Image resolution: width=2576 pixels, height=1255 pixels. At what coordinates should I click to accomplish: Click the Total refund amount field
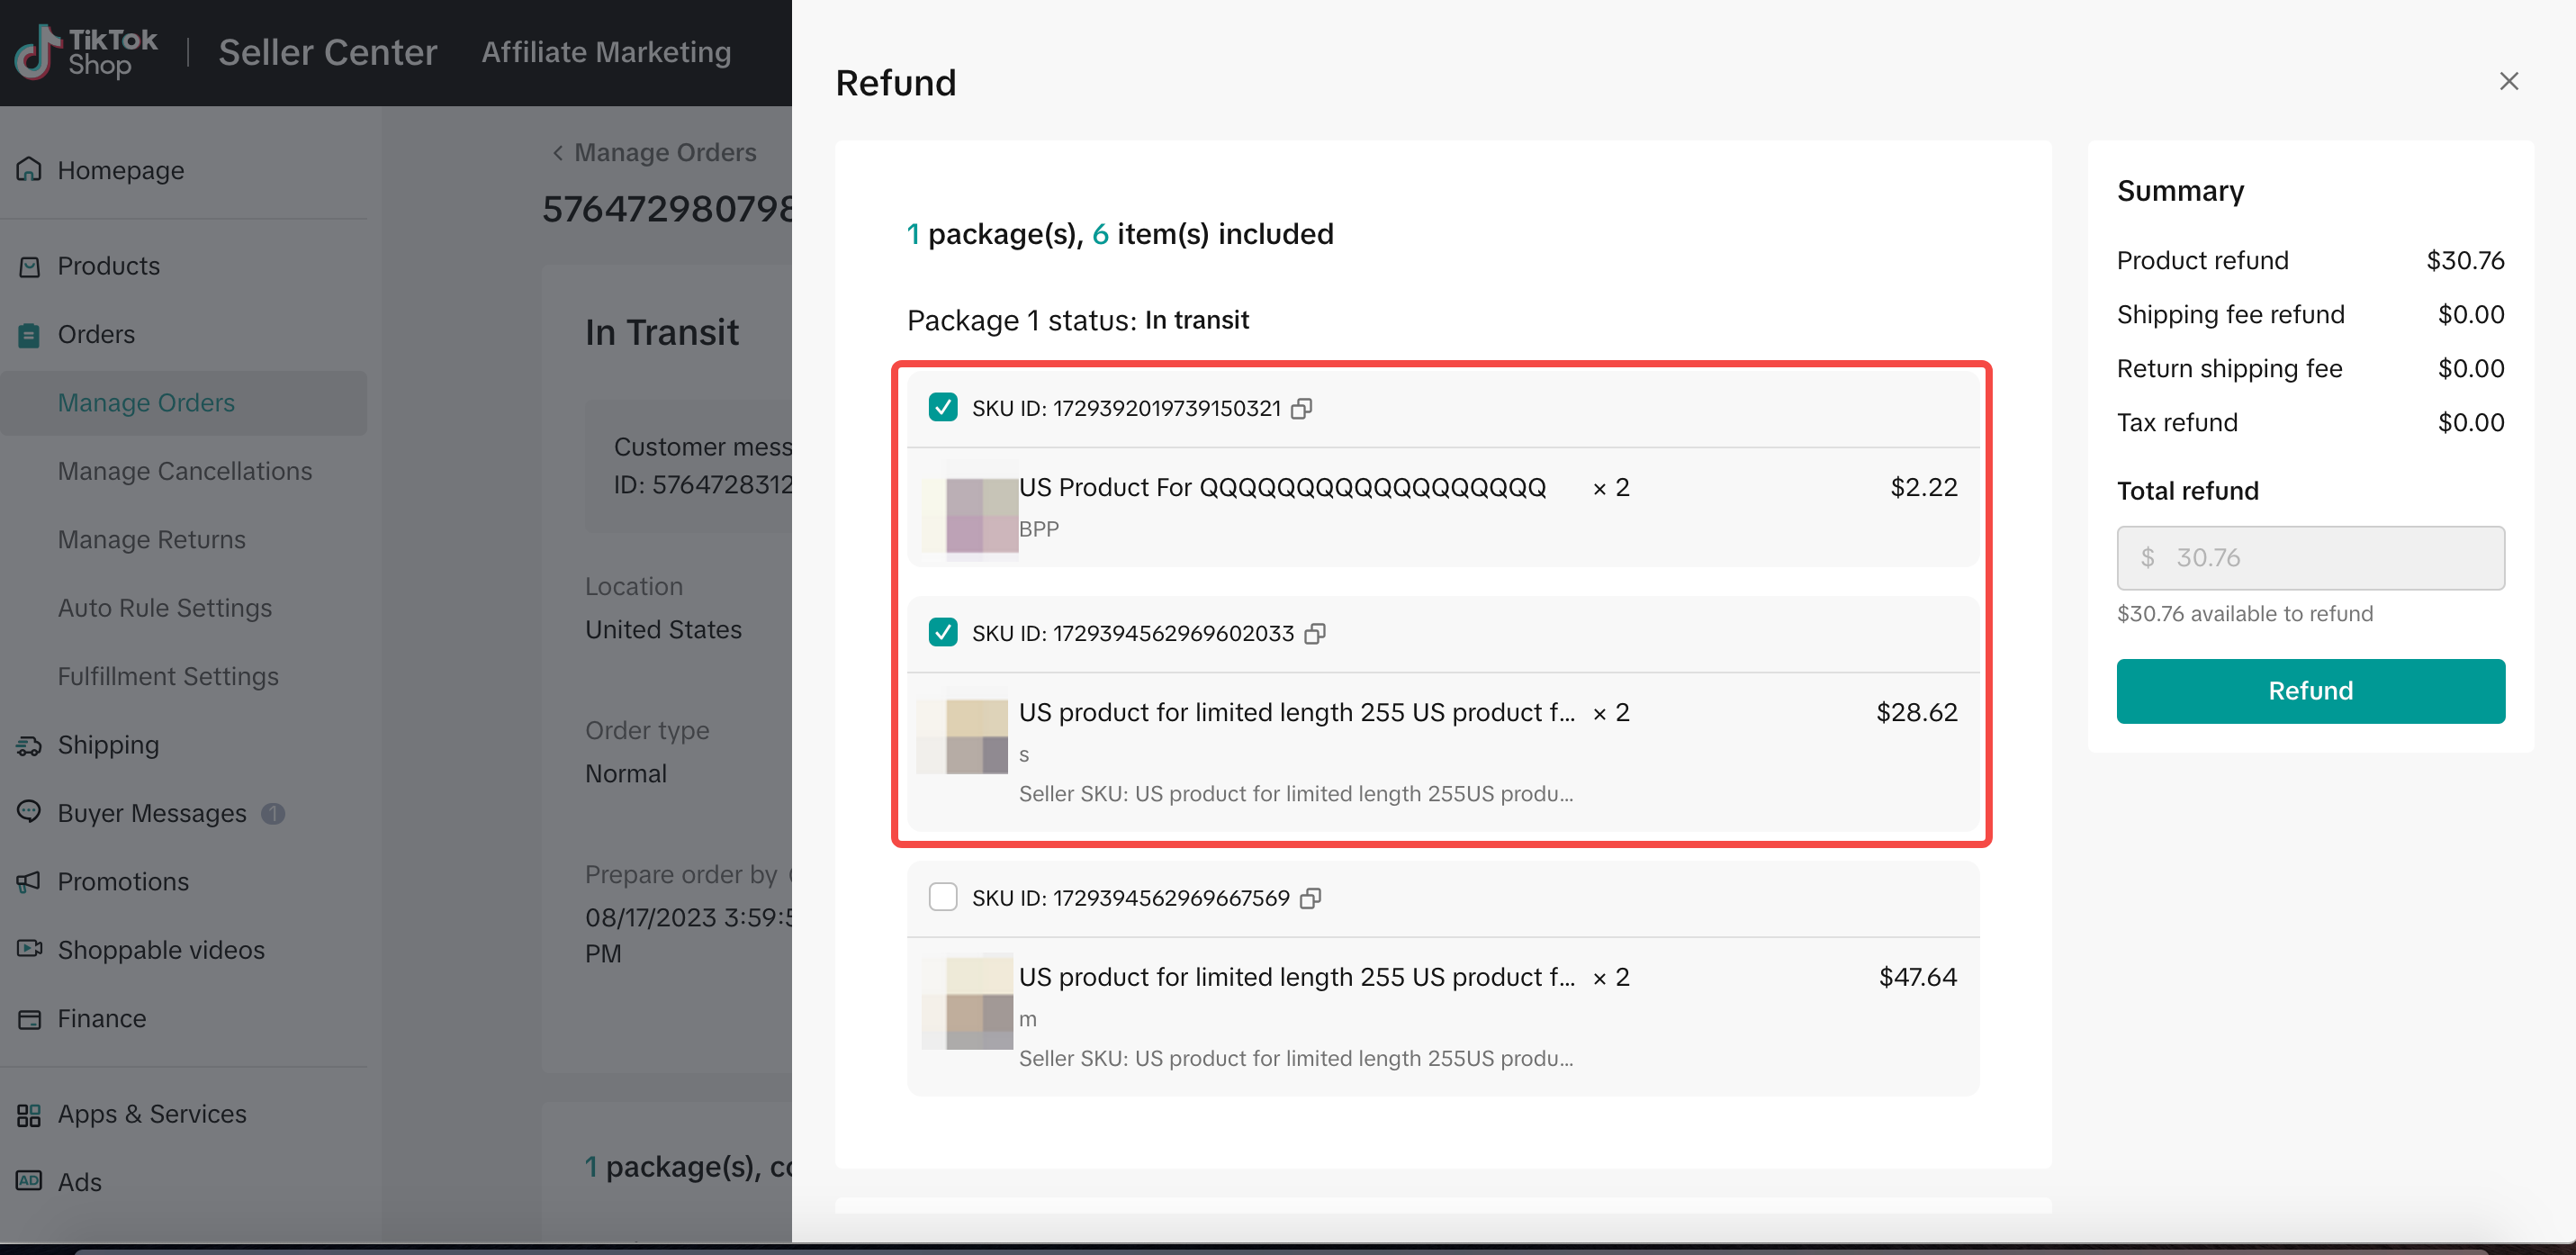pyautogui.click(x=2309, y=557)
